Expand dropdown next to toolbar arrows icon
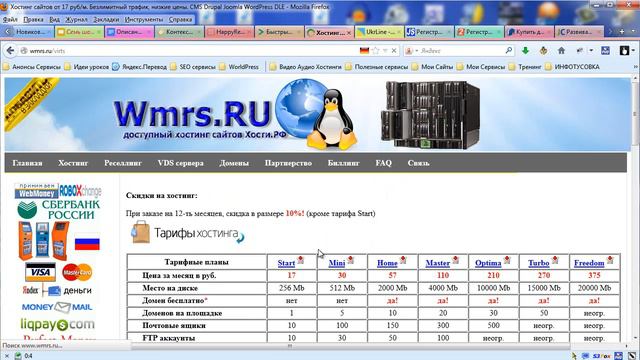 591,51
